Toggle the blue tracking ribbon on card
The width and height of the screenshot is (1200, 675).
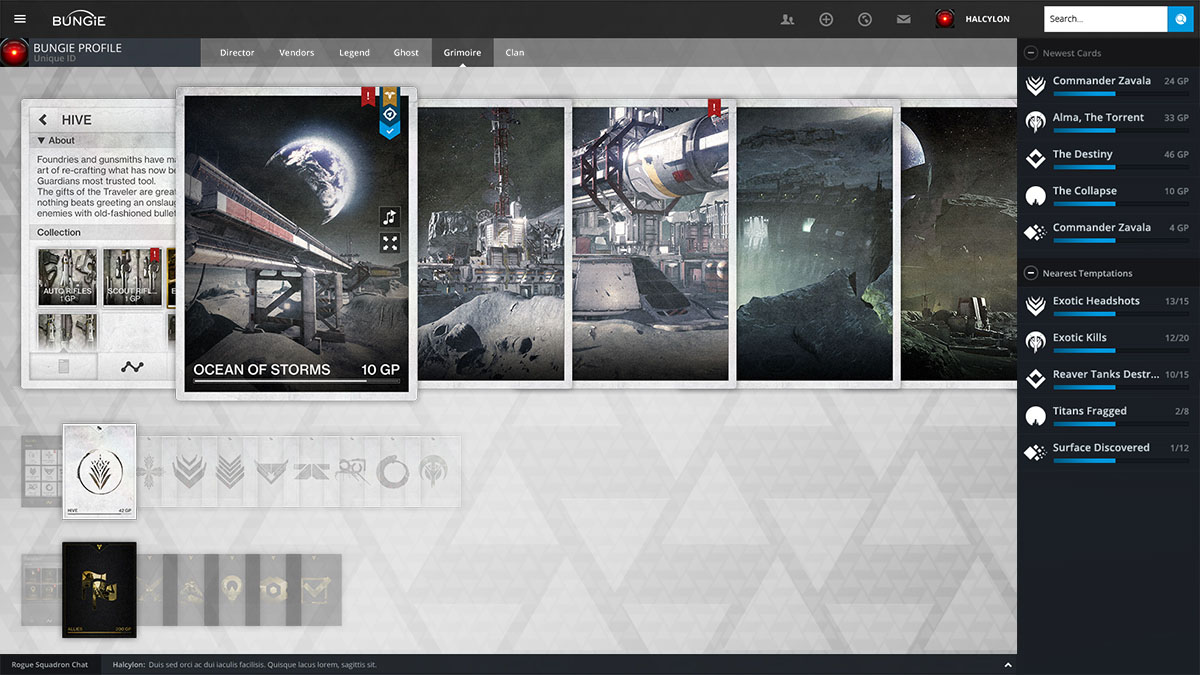390,114
